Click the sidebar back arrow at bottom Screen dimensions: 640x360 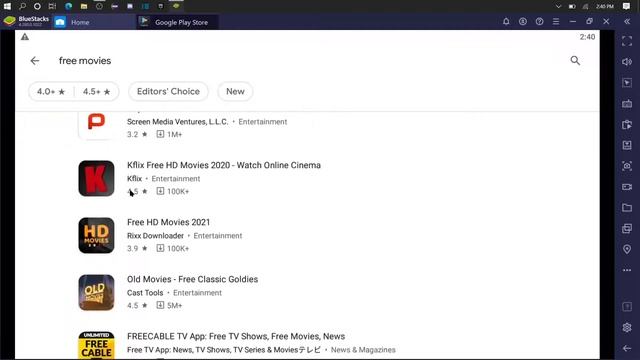627,348
